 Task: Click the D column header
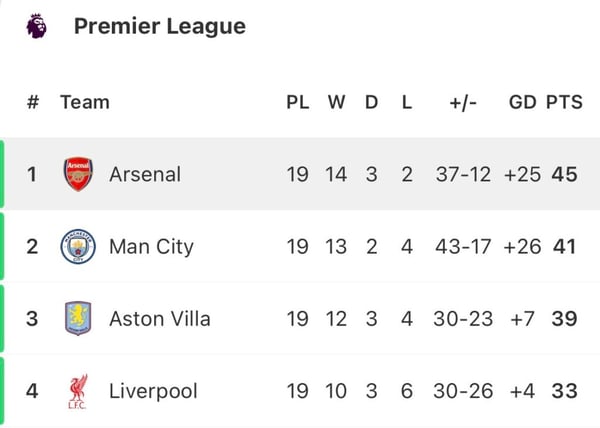(371, 102)
